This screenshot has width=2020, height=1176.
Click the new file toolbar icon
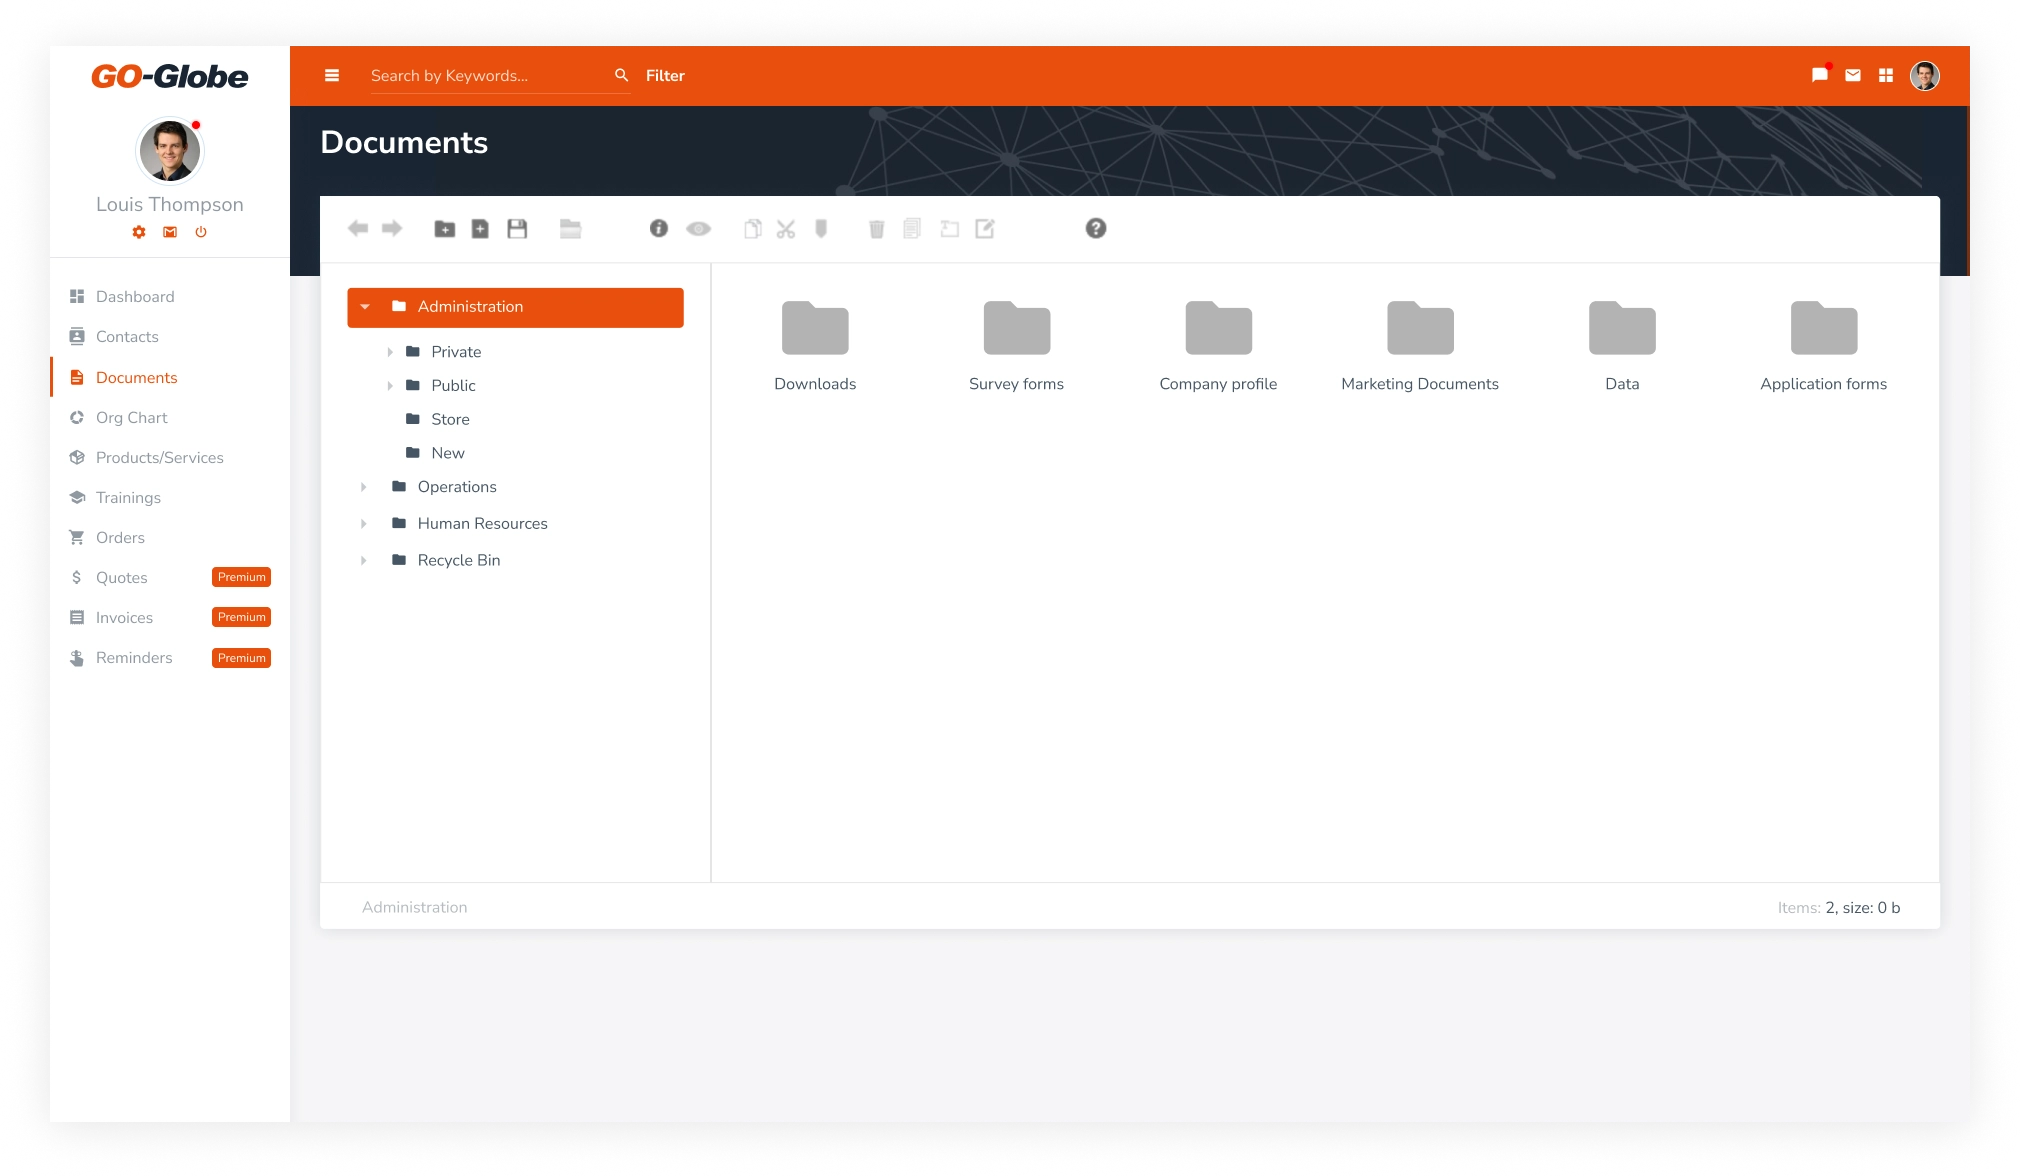[480, 229]
